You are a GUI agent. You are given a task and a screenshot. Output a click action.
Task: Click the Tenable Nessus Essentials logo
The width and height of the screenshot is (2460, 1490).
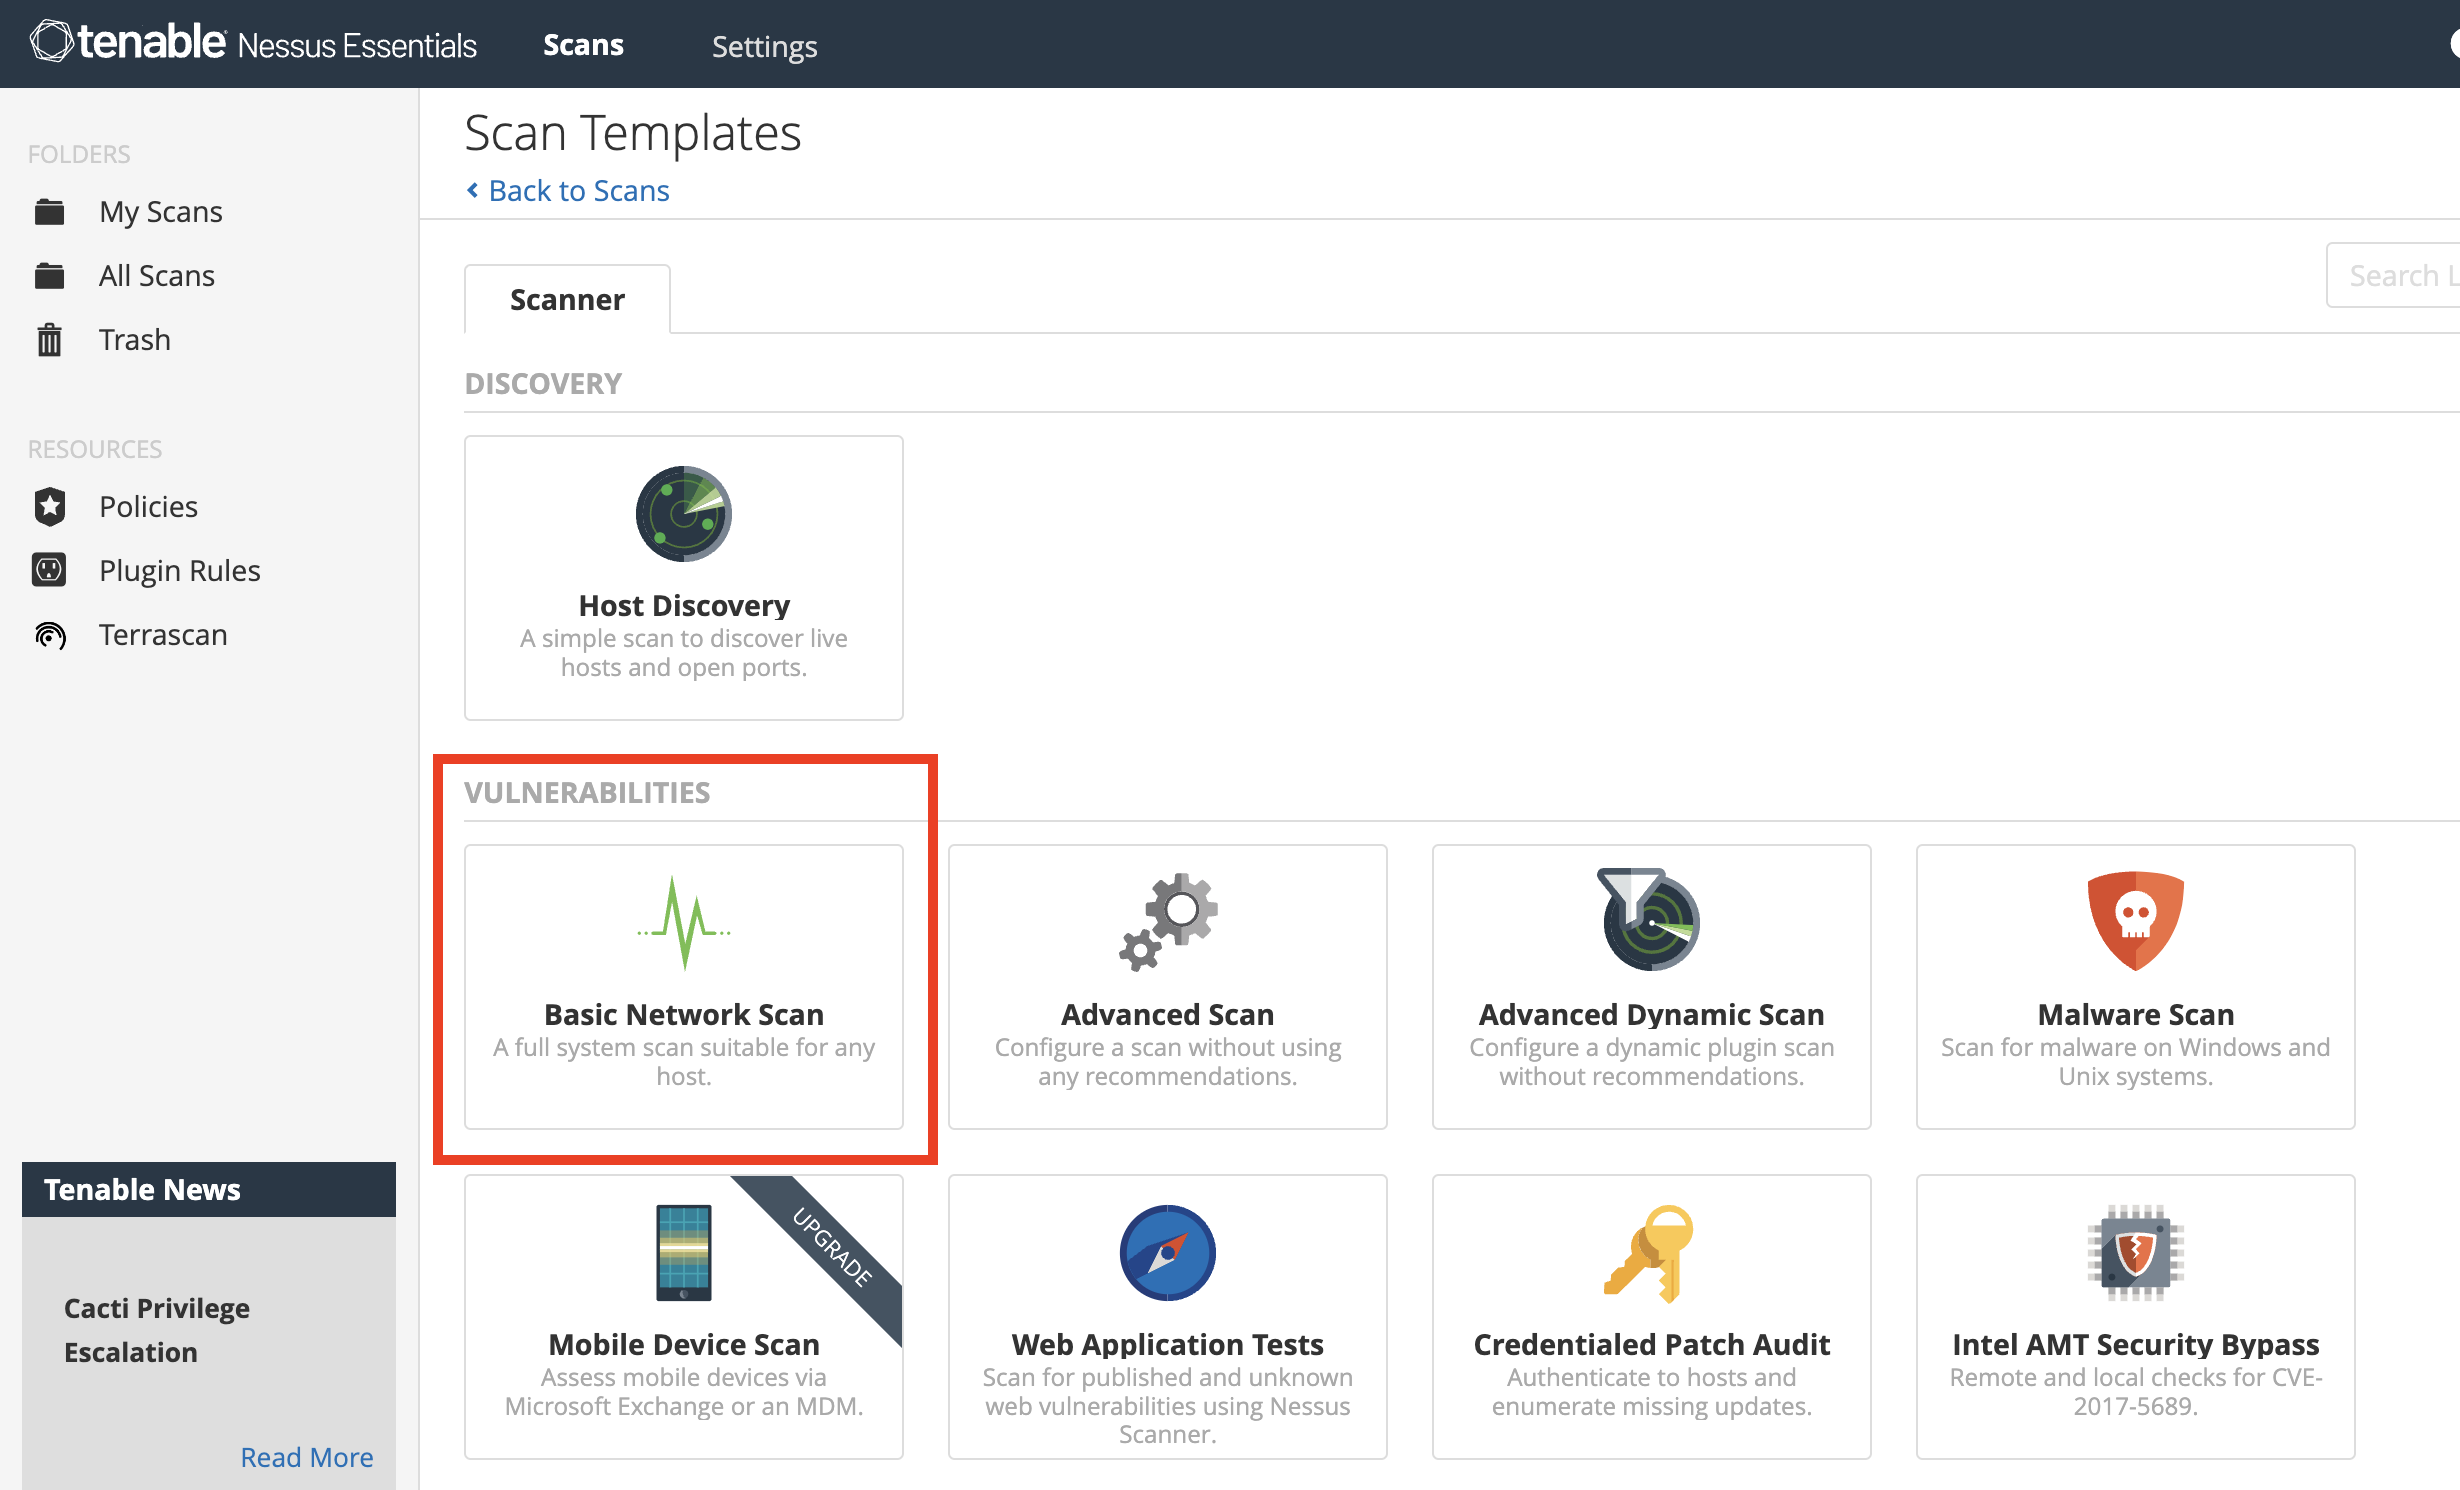pos(254,43)
